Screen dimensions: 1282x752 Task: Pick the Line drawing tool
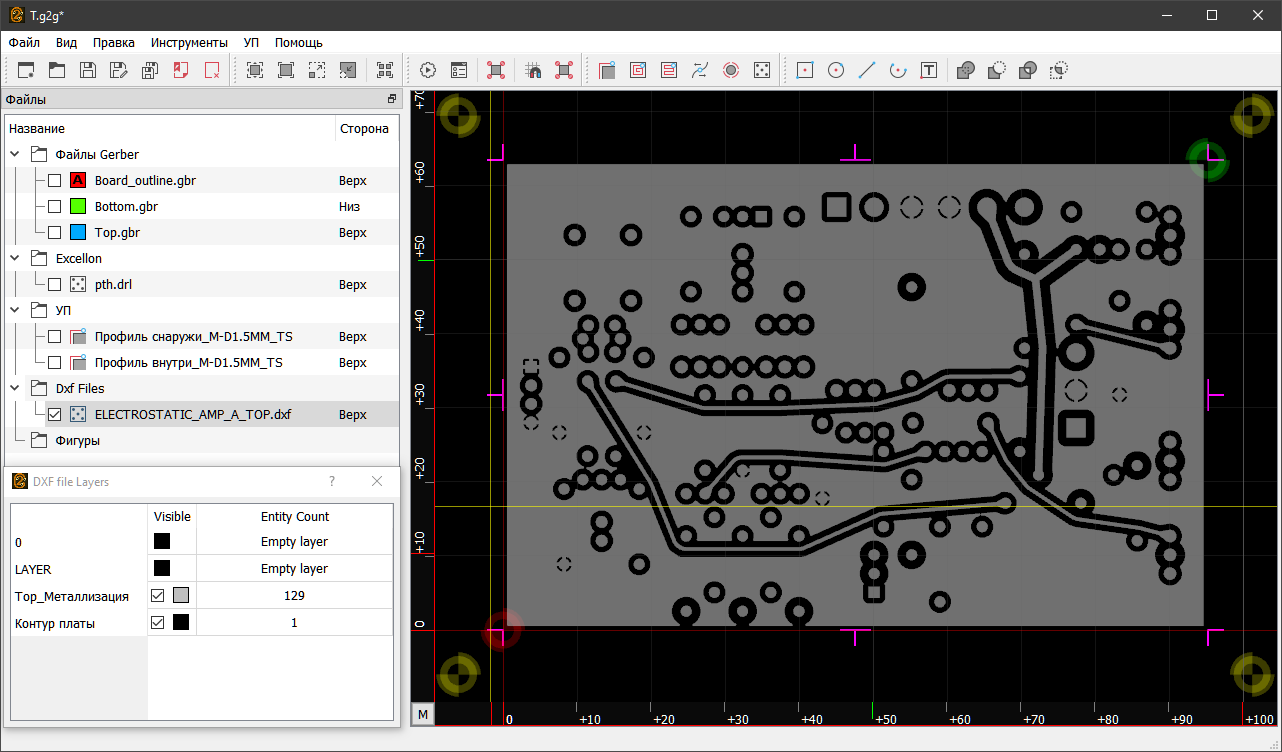point(867,70)
